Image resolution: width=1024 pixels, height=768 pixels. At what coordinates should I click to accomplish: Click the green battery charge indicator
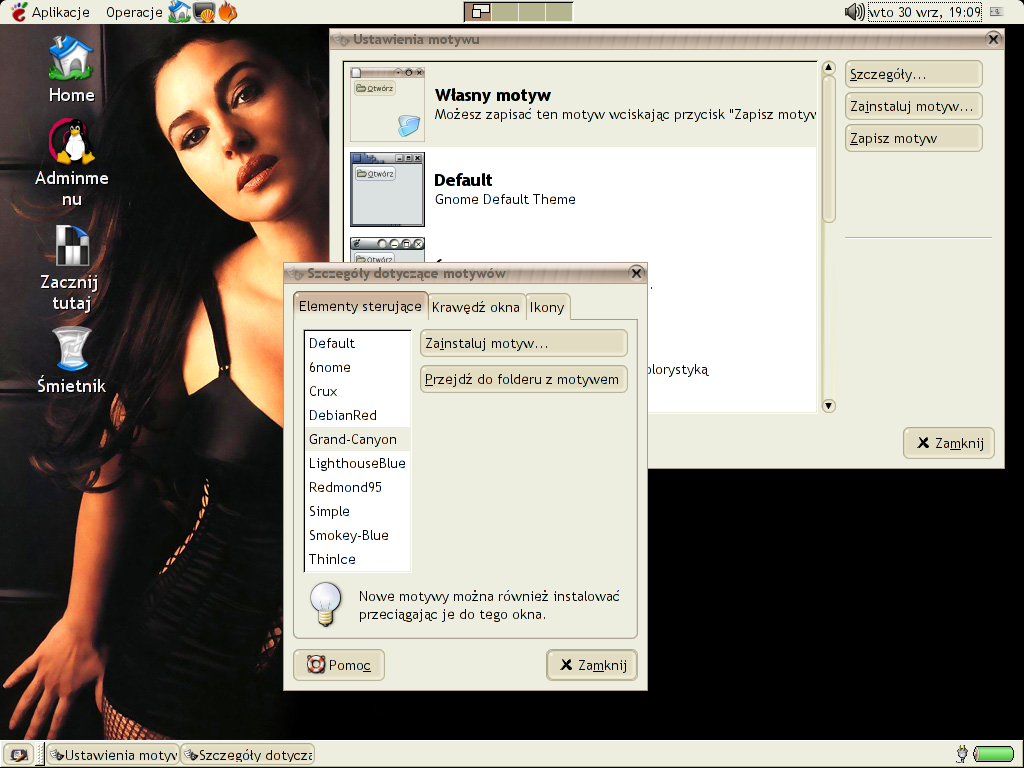point(993,755)
